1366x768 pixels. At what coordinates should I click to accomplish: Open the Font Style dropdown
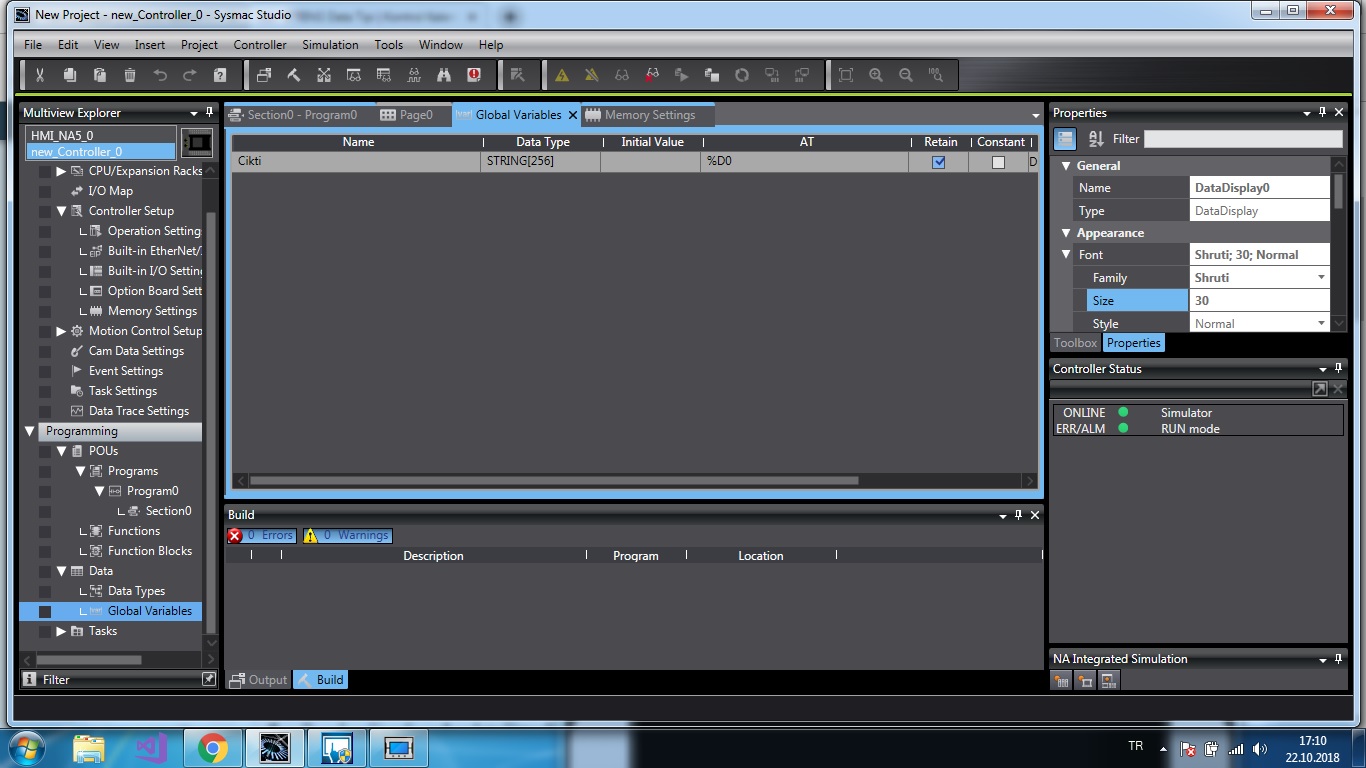click(x=1321, y=323)
